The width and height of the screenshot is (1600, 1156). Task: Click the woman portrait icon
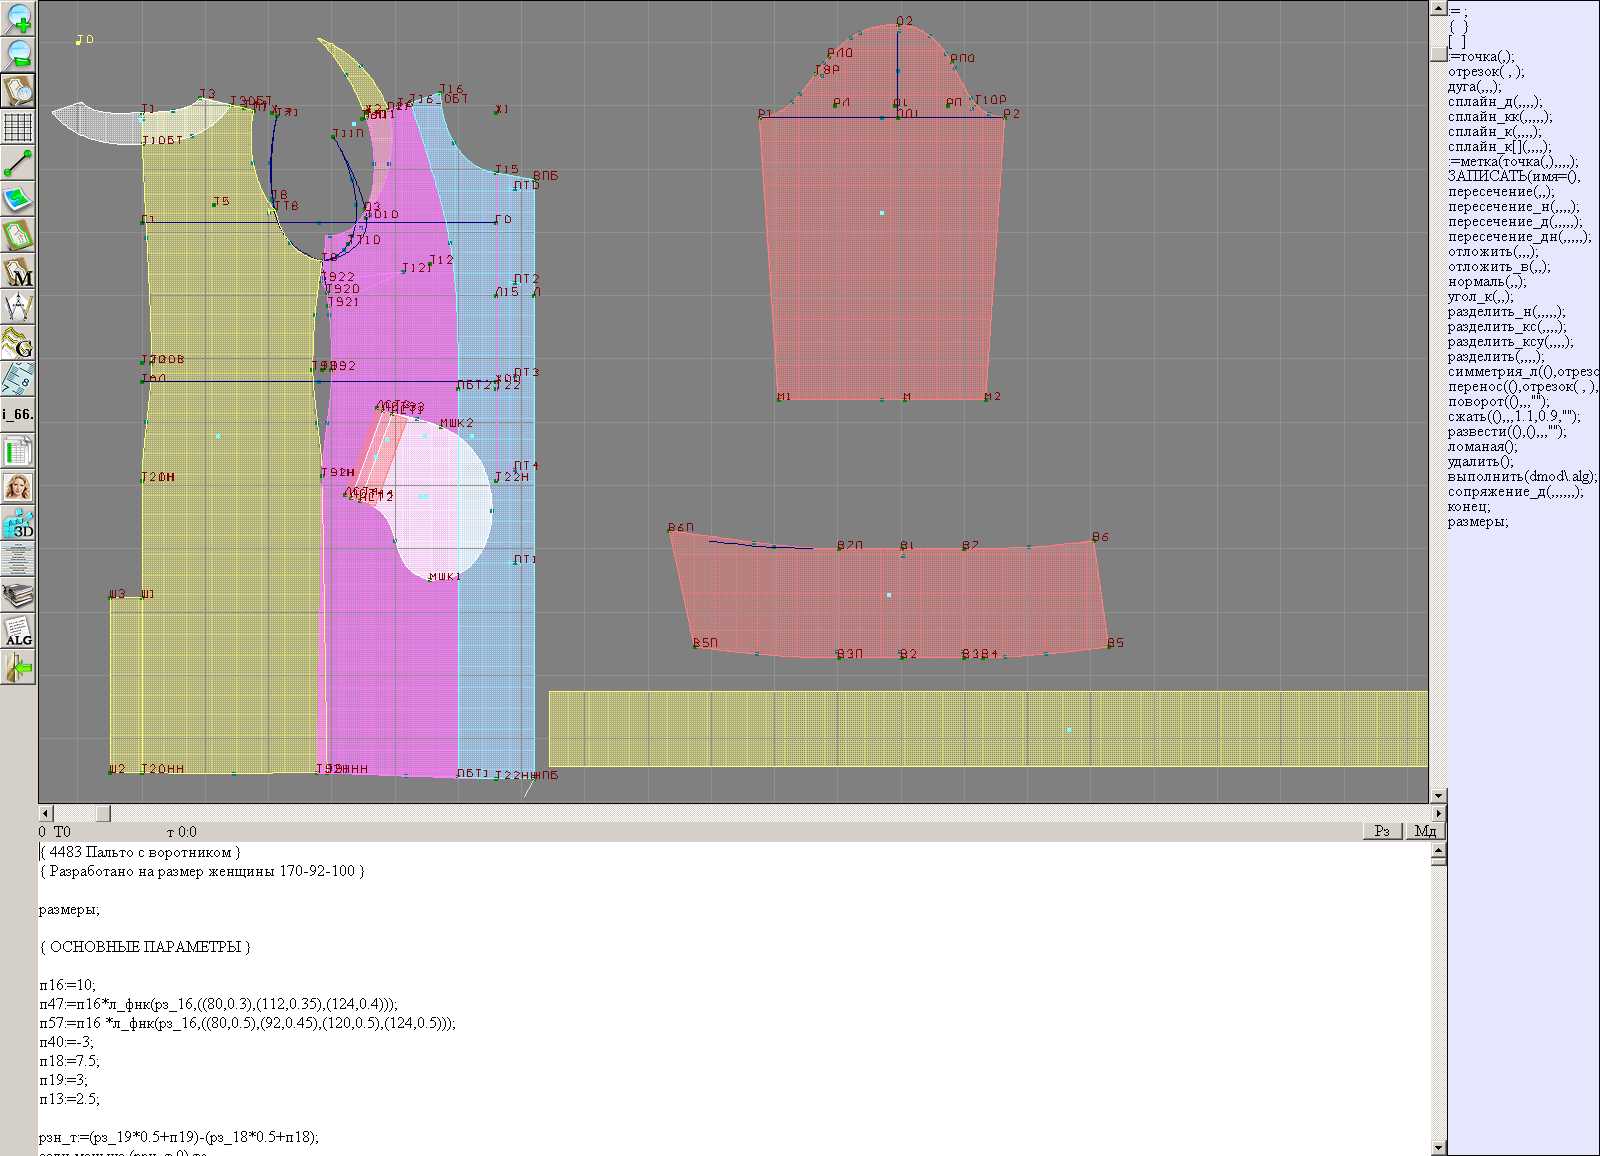[18, 488]
